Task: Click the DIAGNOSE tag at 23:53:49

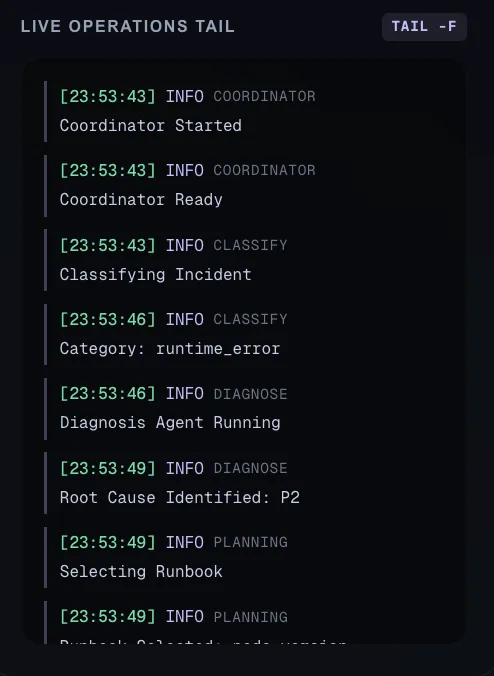Action: click(x=250, y=468)
